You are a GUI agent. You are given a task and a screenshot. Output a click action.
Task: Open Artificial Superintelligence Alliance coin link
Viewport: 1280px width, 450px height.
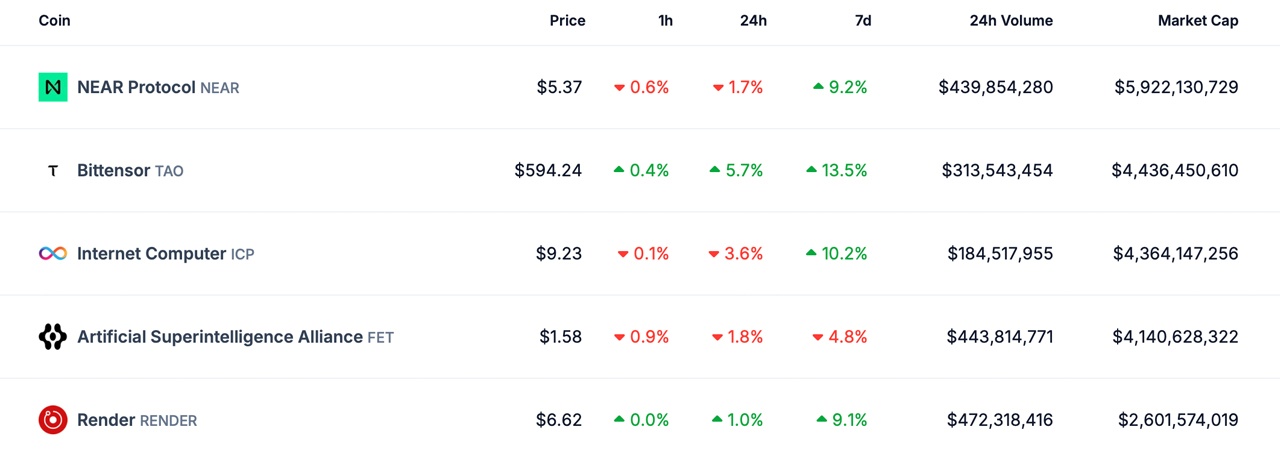(x=219, y=337)
